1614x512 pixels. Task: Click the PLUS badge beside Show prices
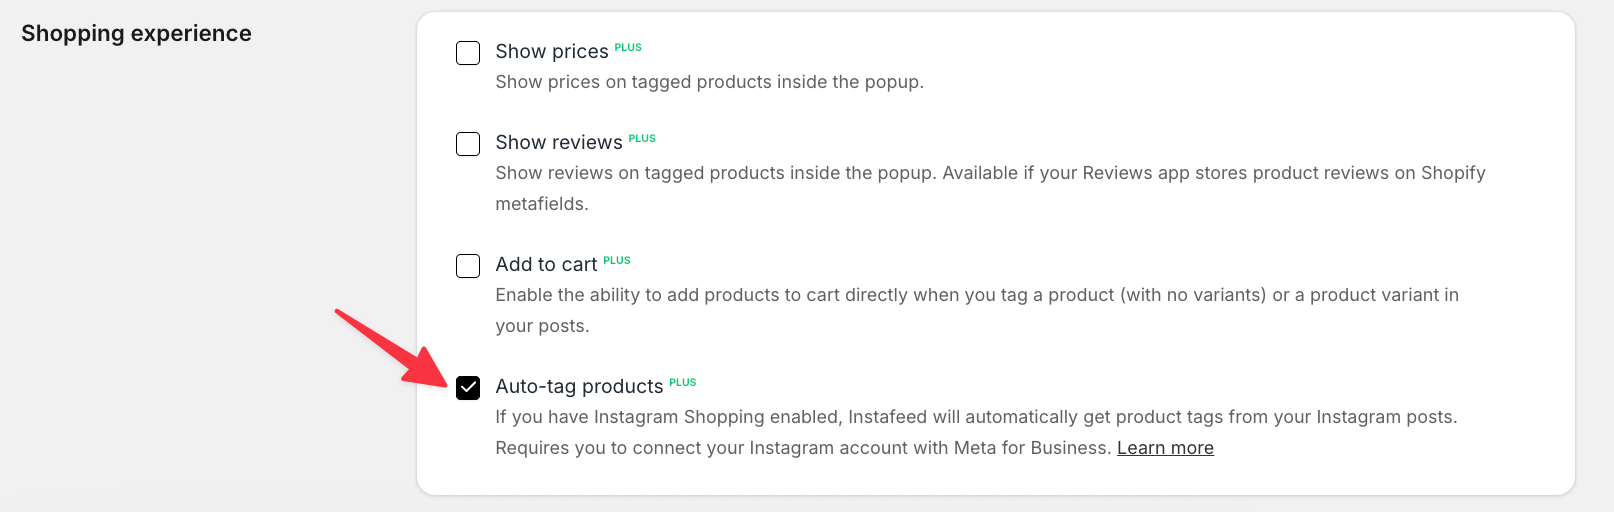[628, 47]
